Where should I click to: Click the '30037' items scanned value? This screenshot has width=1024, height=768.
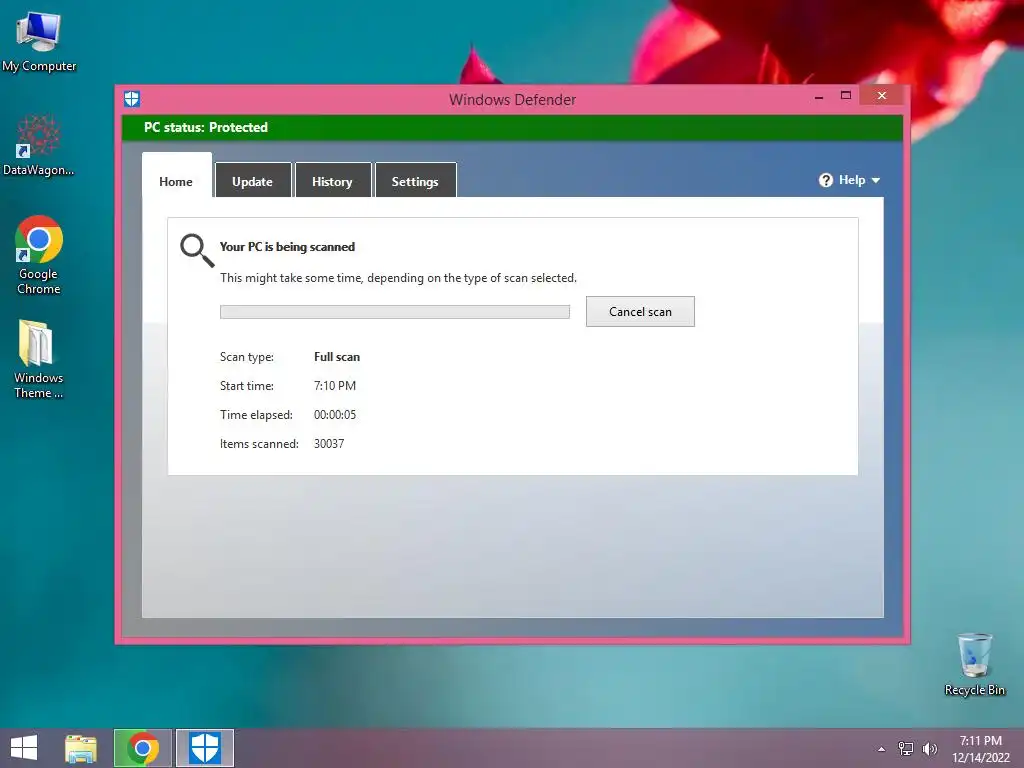[x=329, y=444]
